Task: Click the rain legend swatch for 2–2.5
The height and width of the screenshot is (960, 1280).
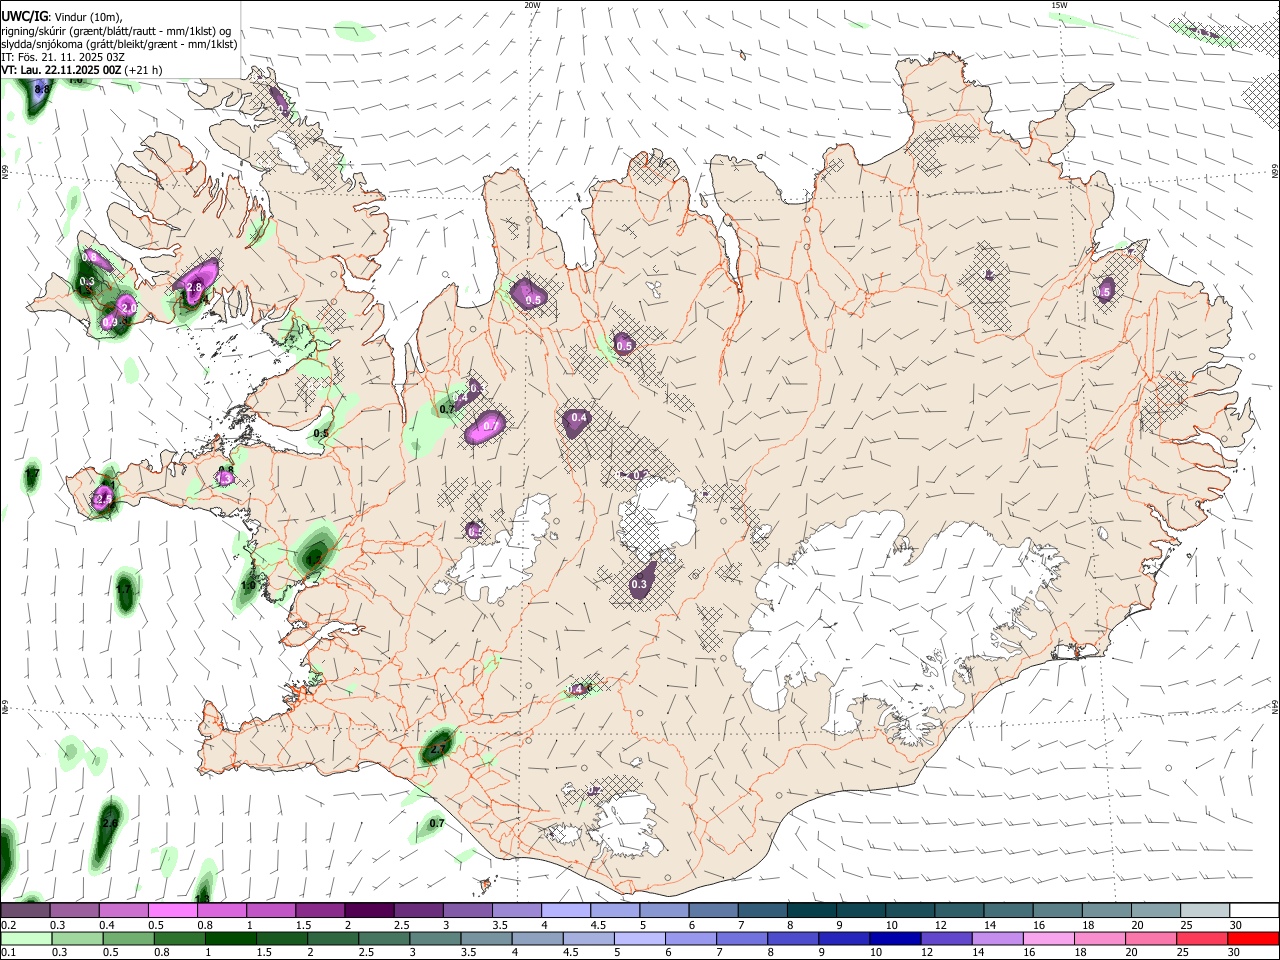Action: click(332, 938)
